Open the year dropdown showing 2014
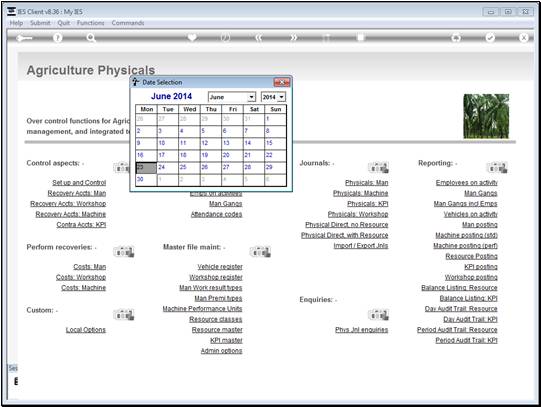 pos(273,97)
